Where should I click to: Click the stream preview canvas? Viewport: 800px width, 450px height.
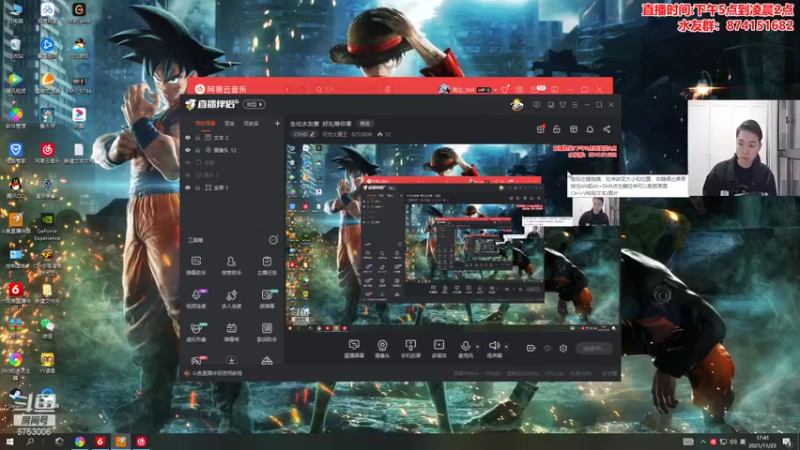(x=453, y=238)
